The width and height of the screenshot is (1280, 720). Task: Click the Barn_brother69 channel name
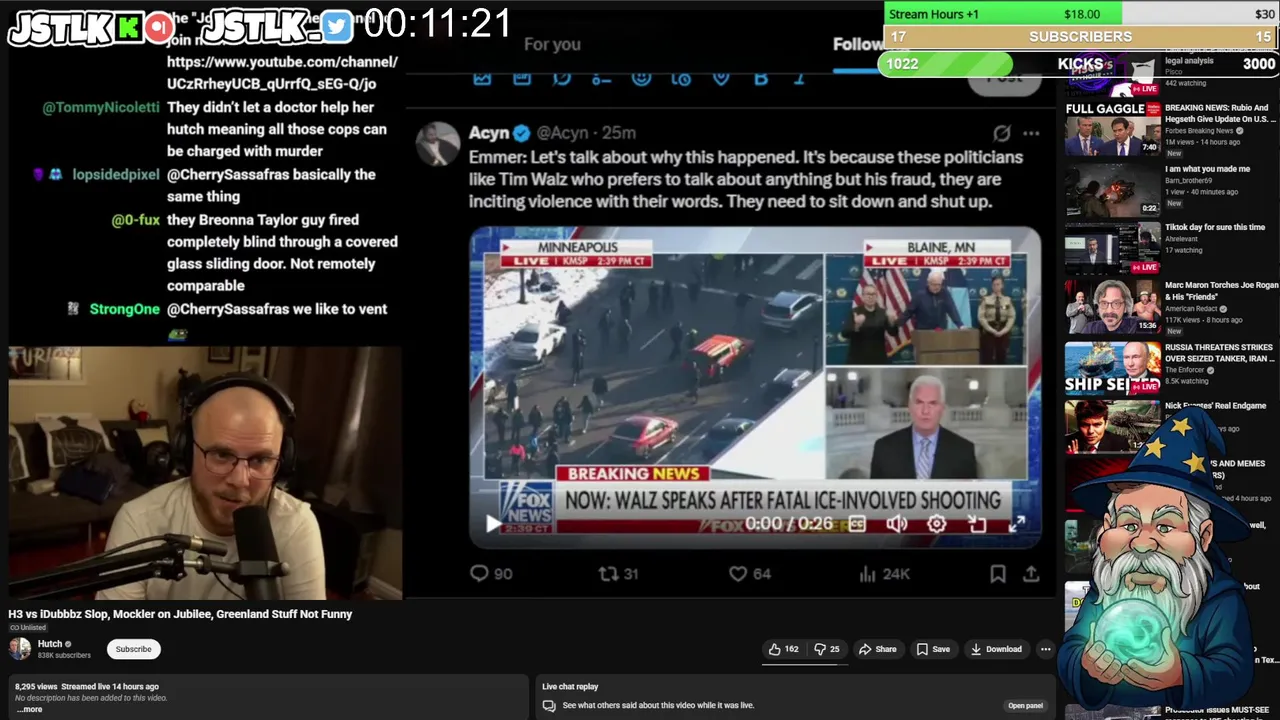click(1190, 181)
